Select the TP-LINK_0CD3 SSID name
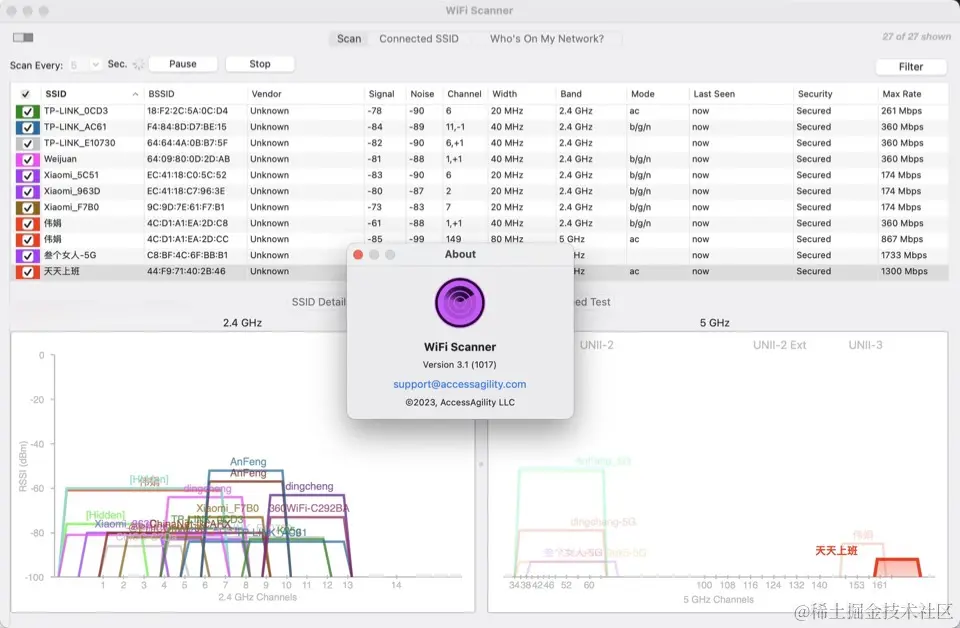This screenshot has width=960, height=628. click(x=76, y=111)
